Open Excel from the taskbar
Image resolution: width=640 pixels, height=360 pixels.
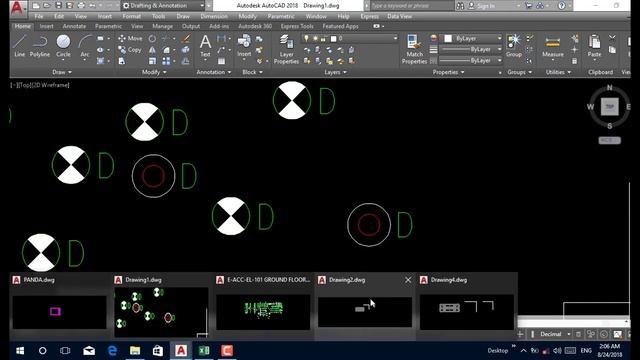[x=204, y=350]
